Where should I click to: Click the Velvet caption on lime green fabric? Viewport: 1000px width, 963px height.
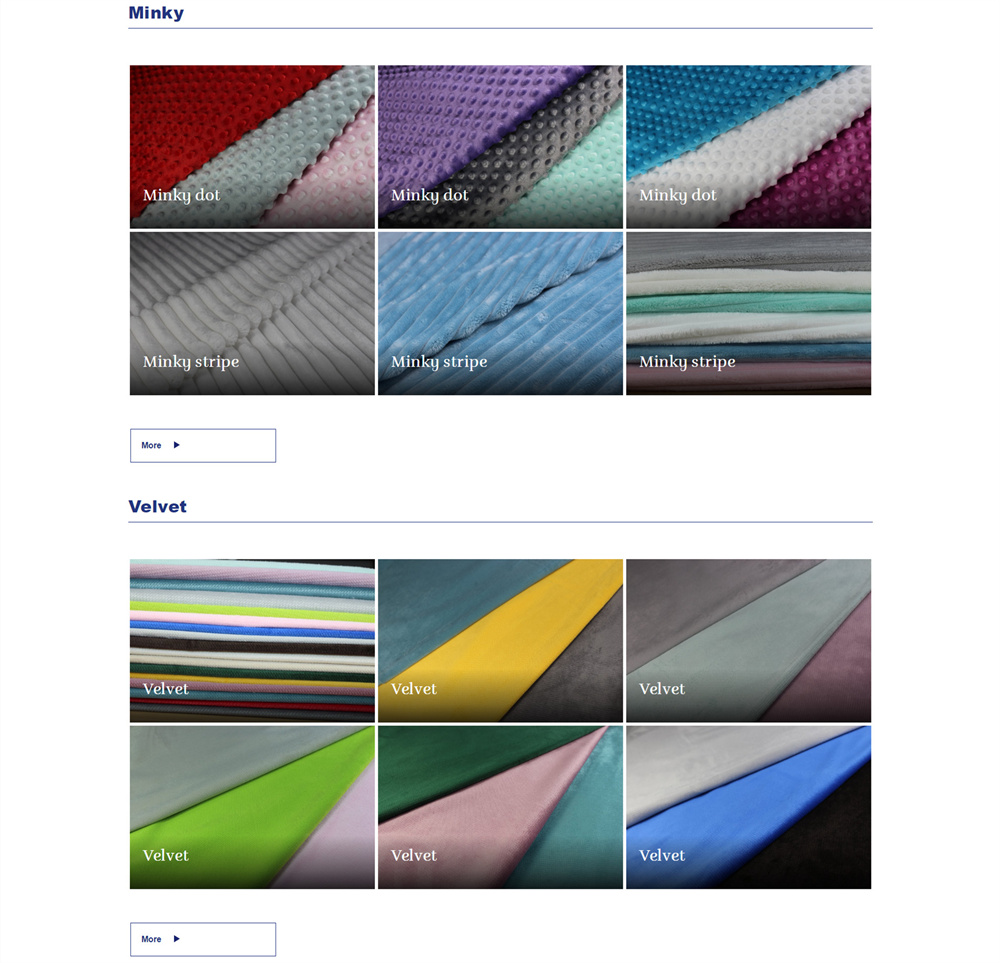point(166,855)
